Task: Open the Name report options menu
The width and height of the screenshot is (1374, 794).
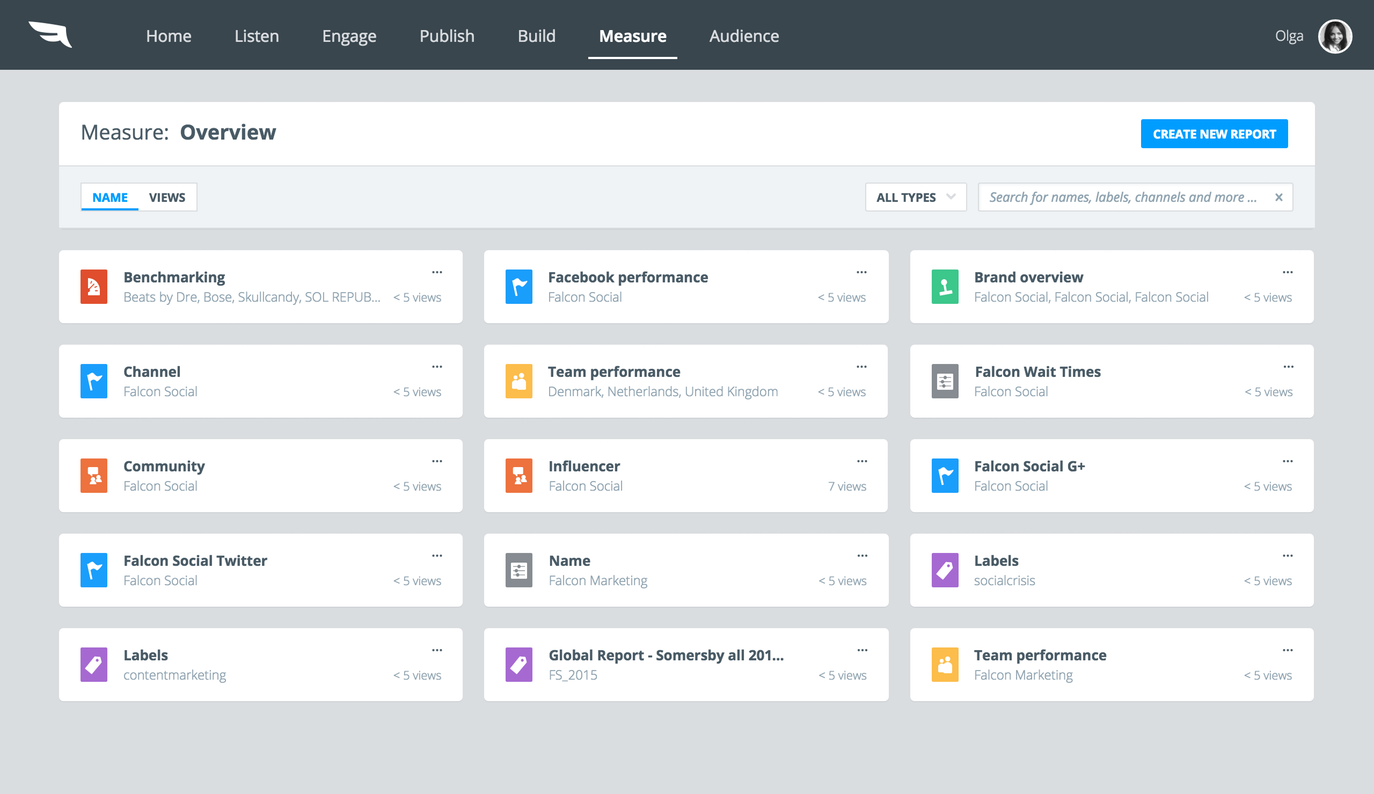Action: click(x=862, y=556)
